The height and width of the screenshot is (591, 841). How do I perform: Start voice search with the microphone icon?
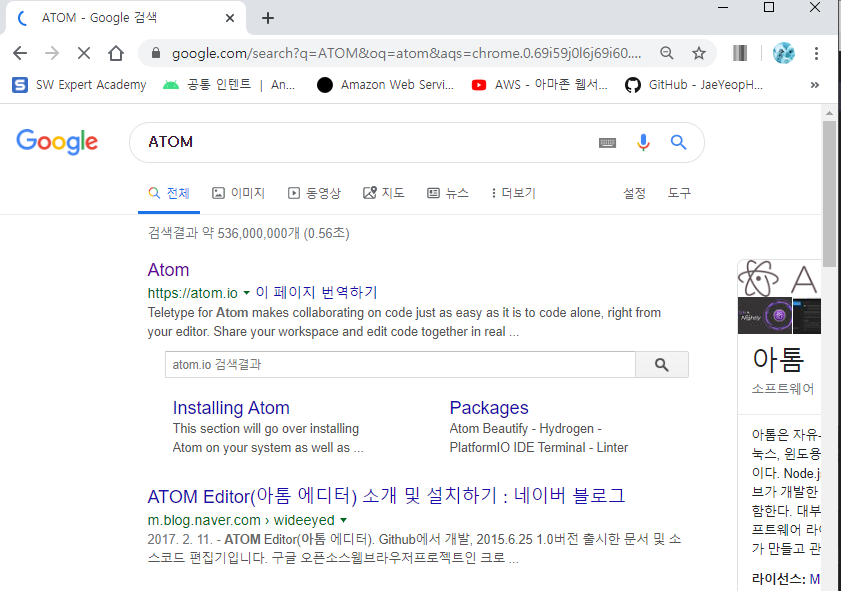tap(643, 142)
